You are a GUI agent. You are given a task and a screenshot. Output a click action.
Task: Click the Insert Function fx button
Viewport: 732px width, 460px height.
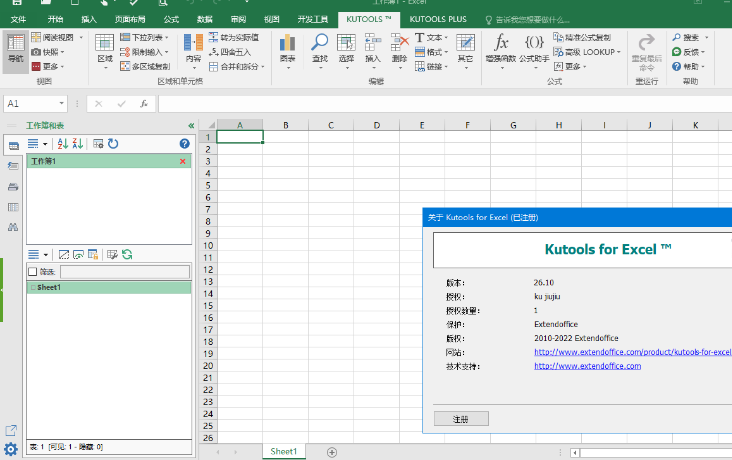tap(144, 104)
